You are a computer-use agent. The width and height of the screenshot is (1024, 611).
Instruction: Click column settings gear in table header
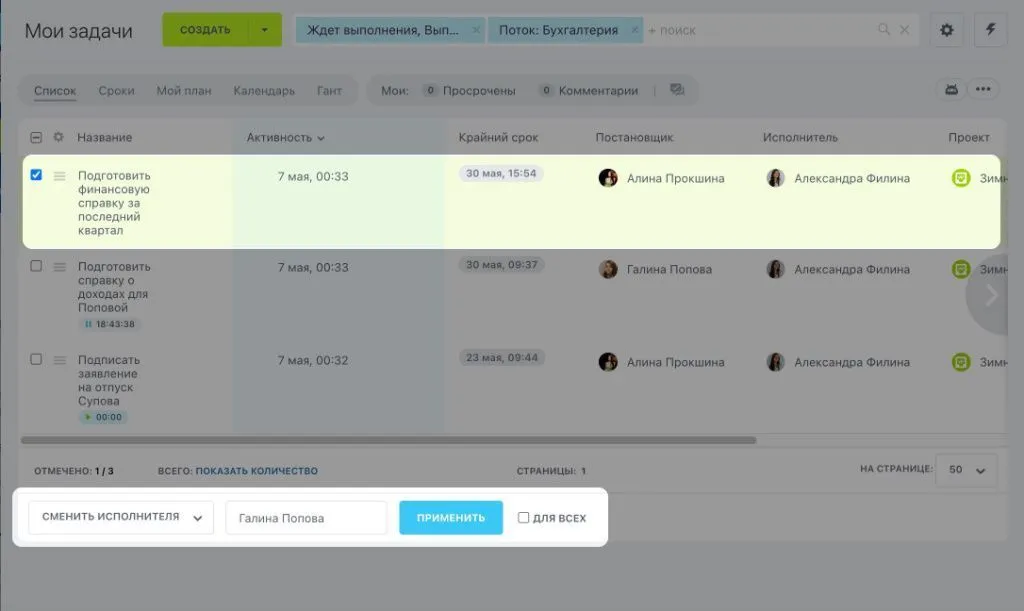[58, 137]
